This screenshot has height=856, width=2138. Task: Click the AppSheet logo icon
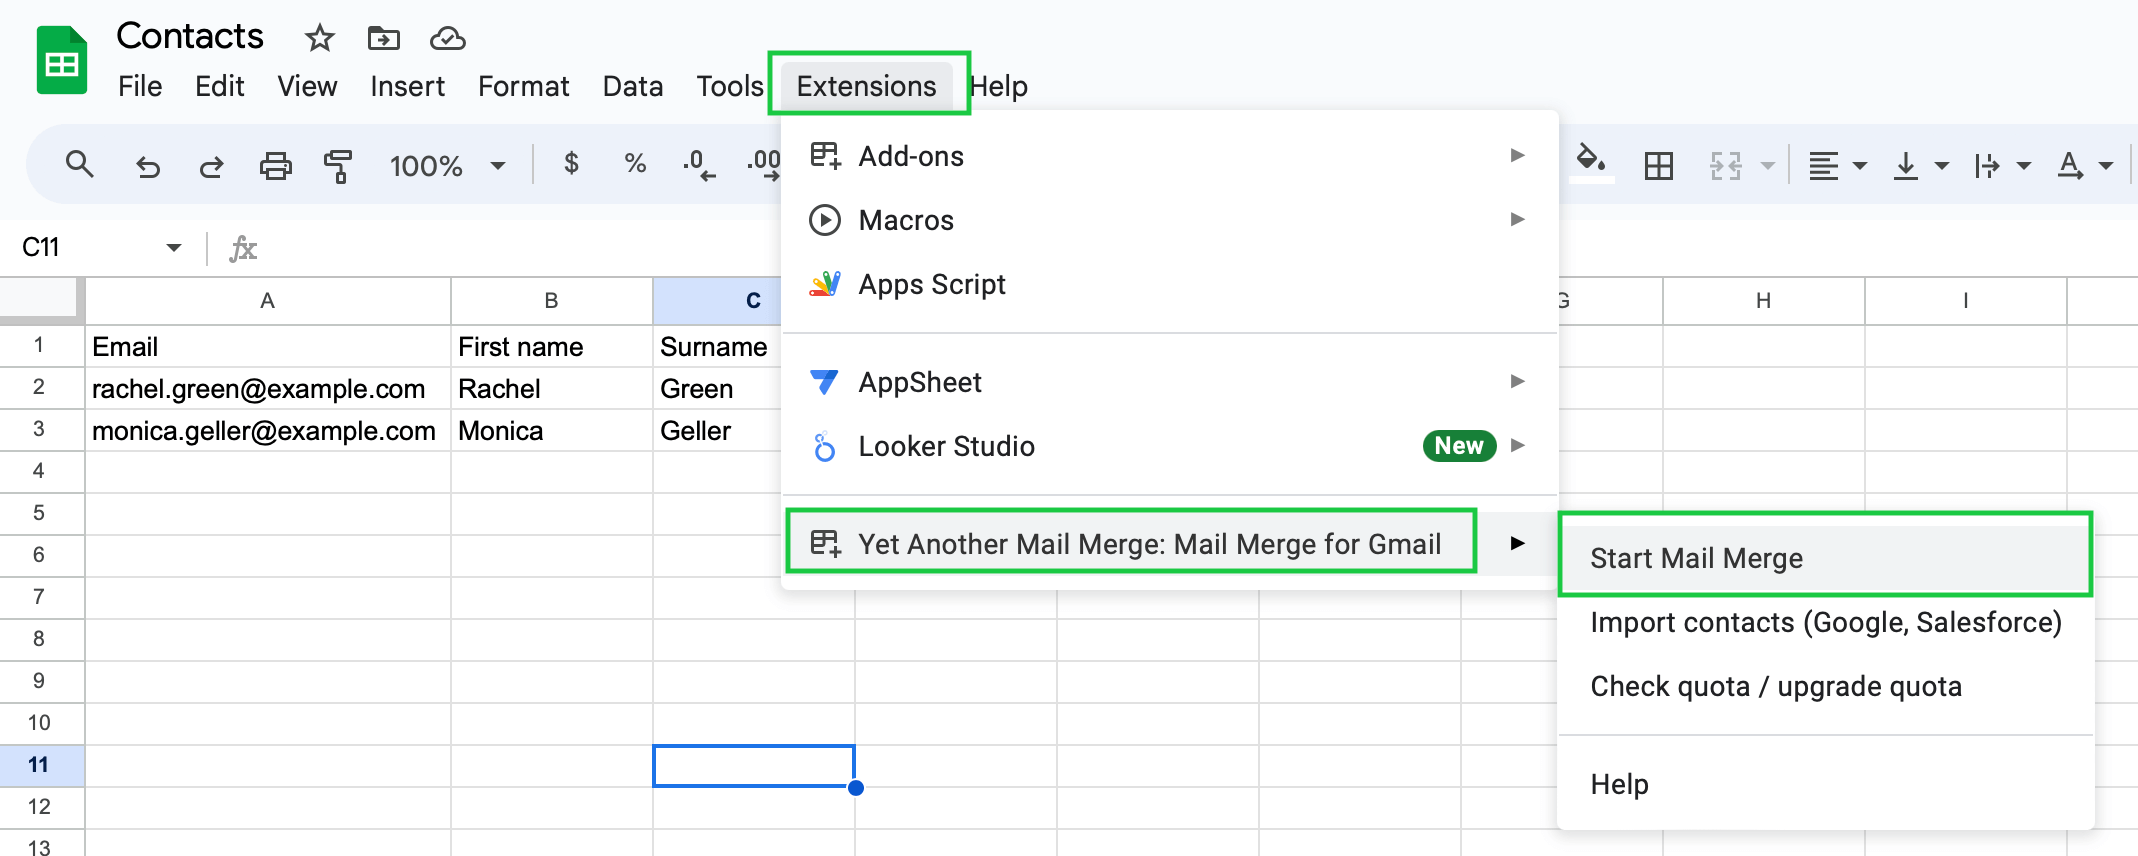point(825,382)
